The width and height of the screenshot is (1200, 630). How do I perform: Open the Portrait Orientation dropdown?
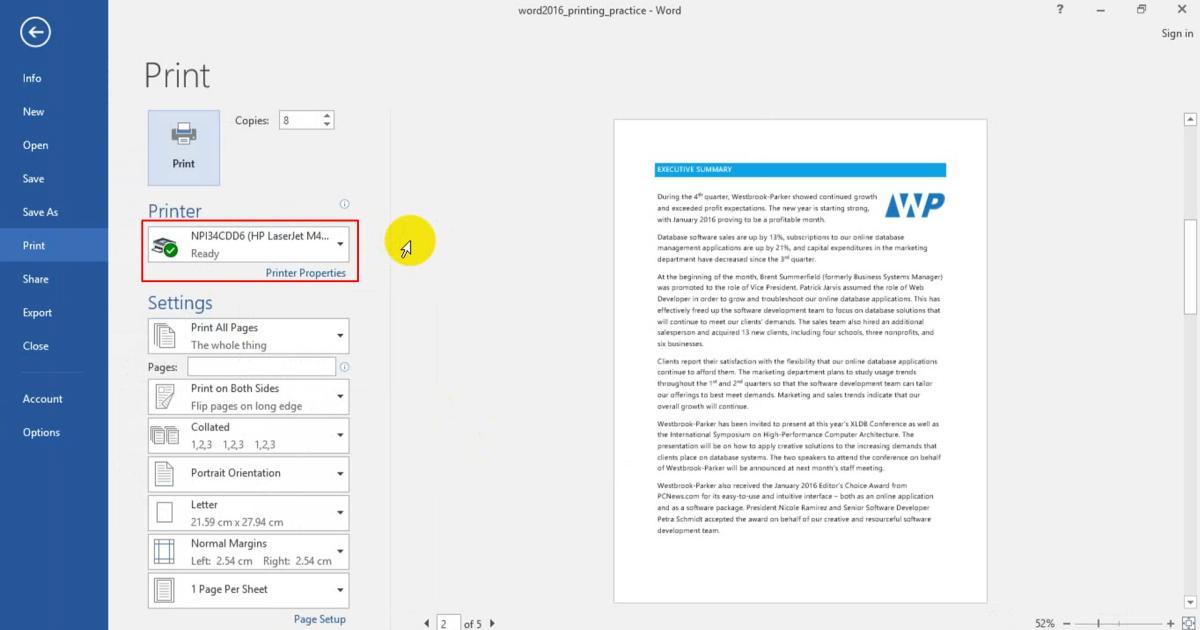click(249, 473)
